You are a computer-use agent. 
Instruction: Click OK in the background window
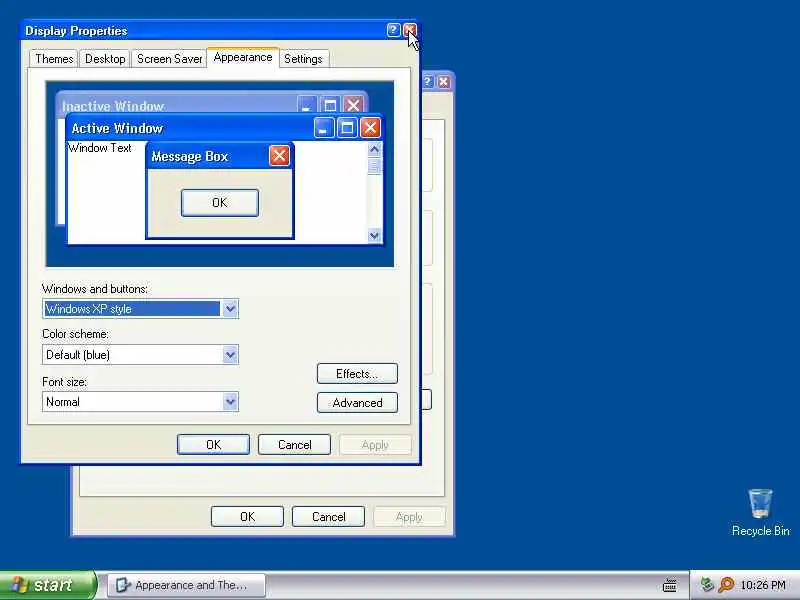tap(247, 517)
